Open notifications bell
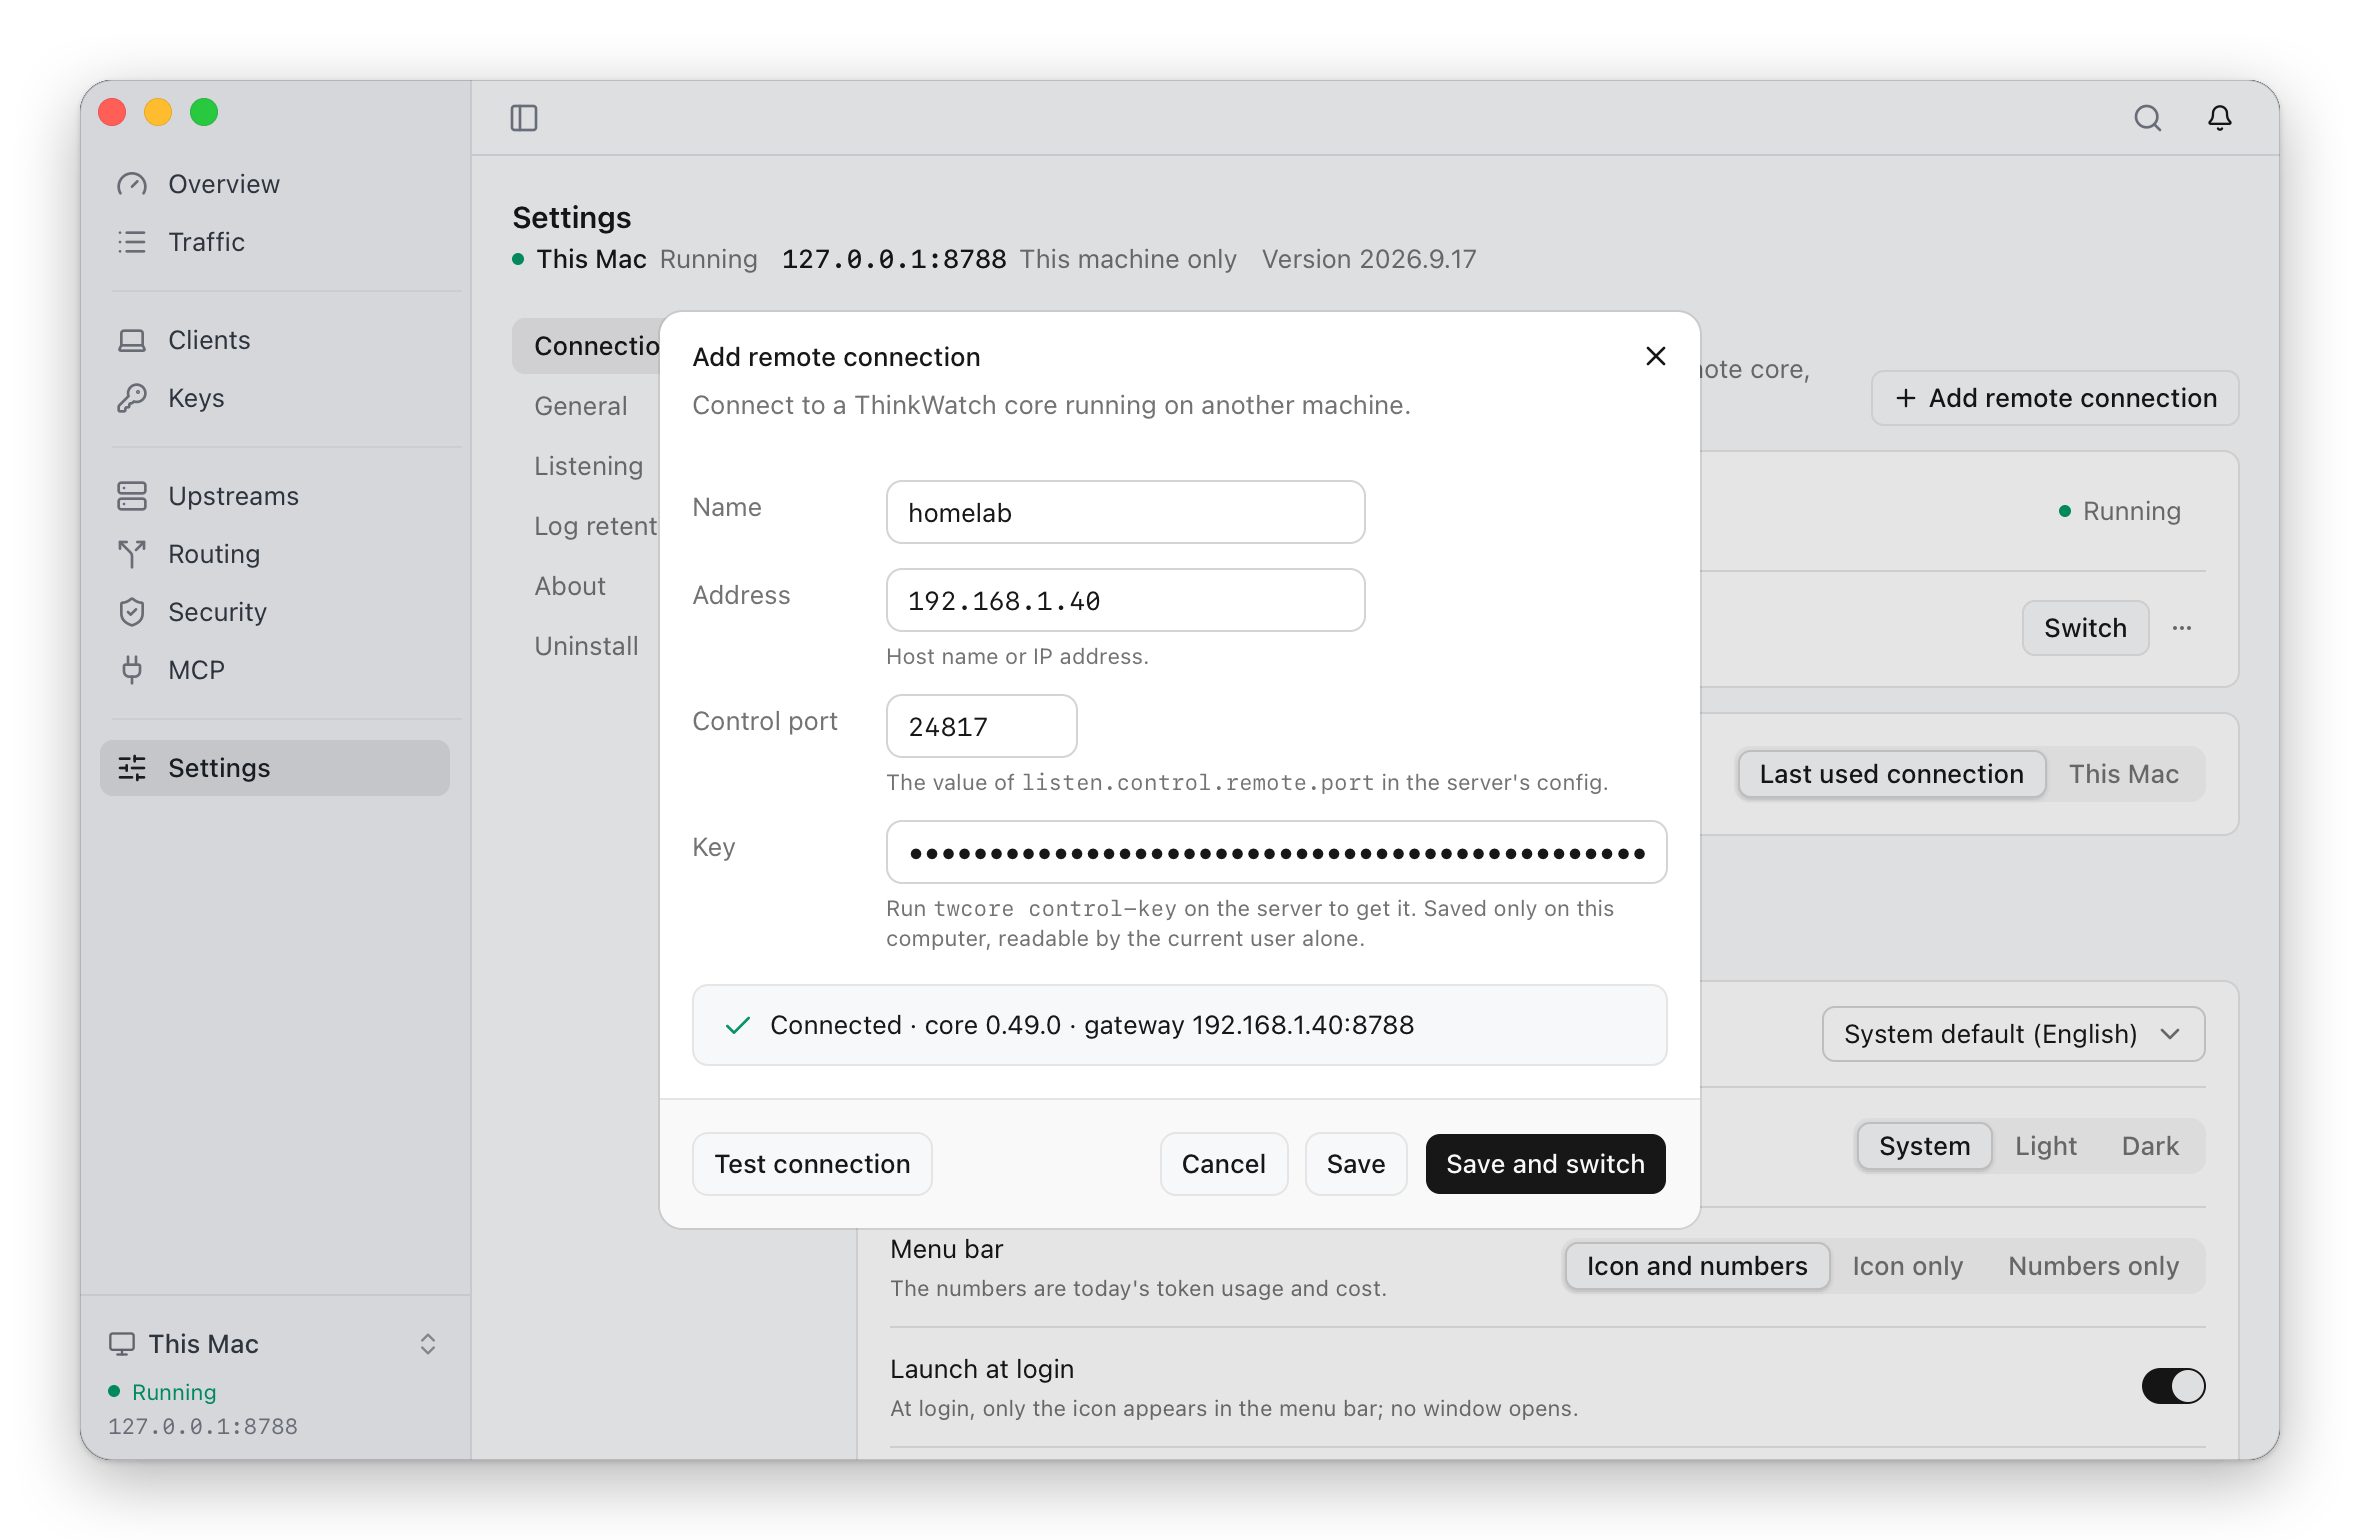Viewport: 2360px width, 1540px height. [2220, 118]
